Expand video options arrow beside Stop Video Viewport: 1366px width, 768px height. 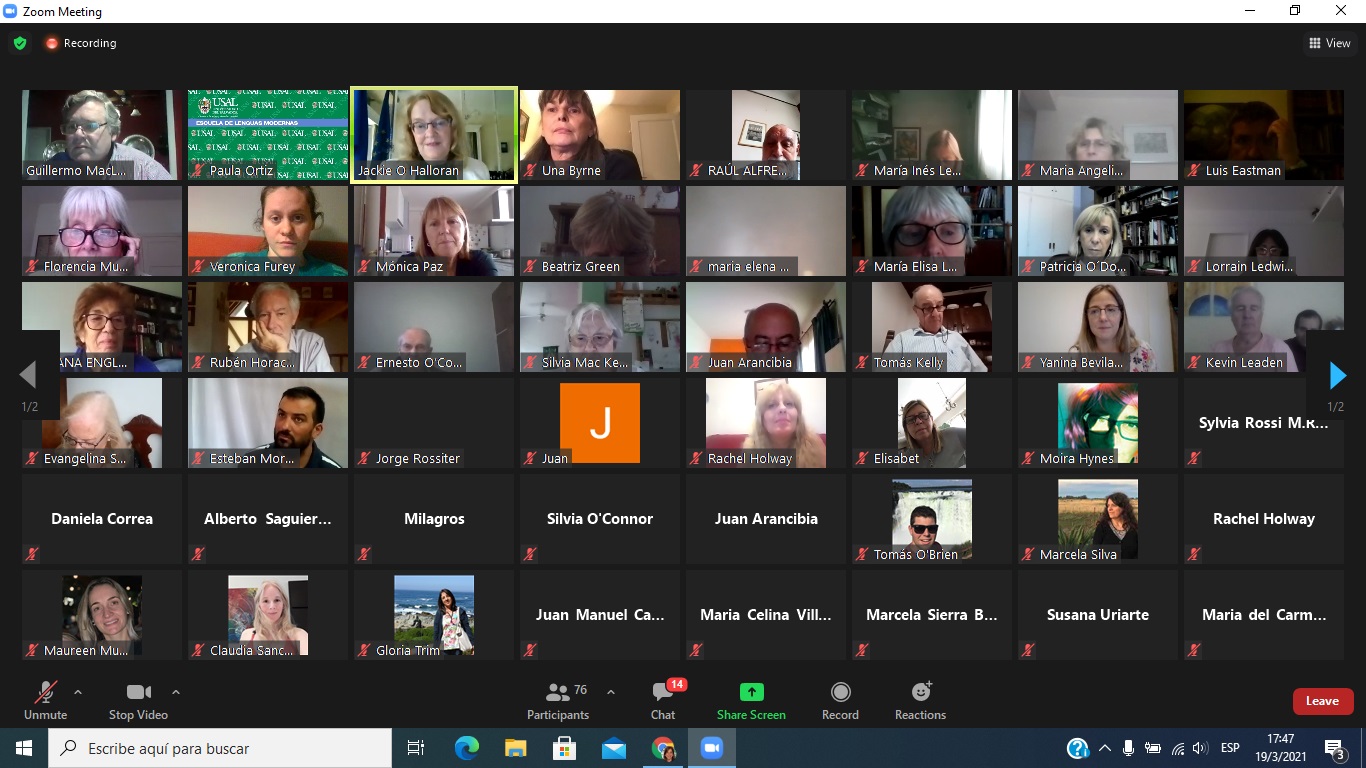coord(176,692)
